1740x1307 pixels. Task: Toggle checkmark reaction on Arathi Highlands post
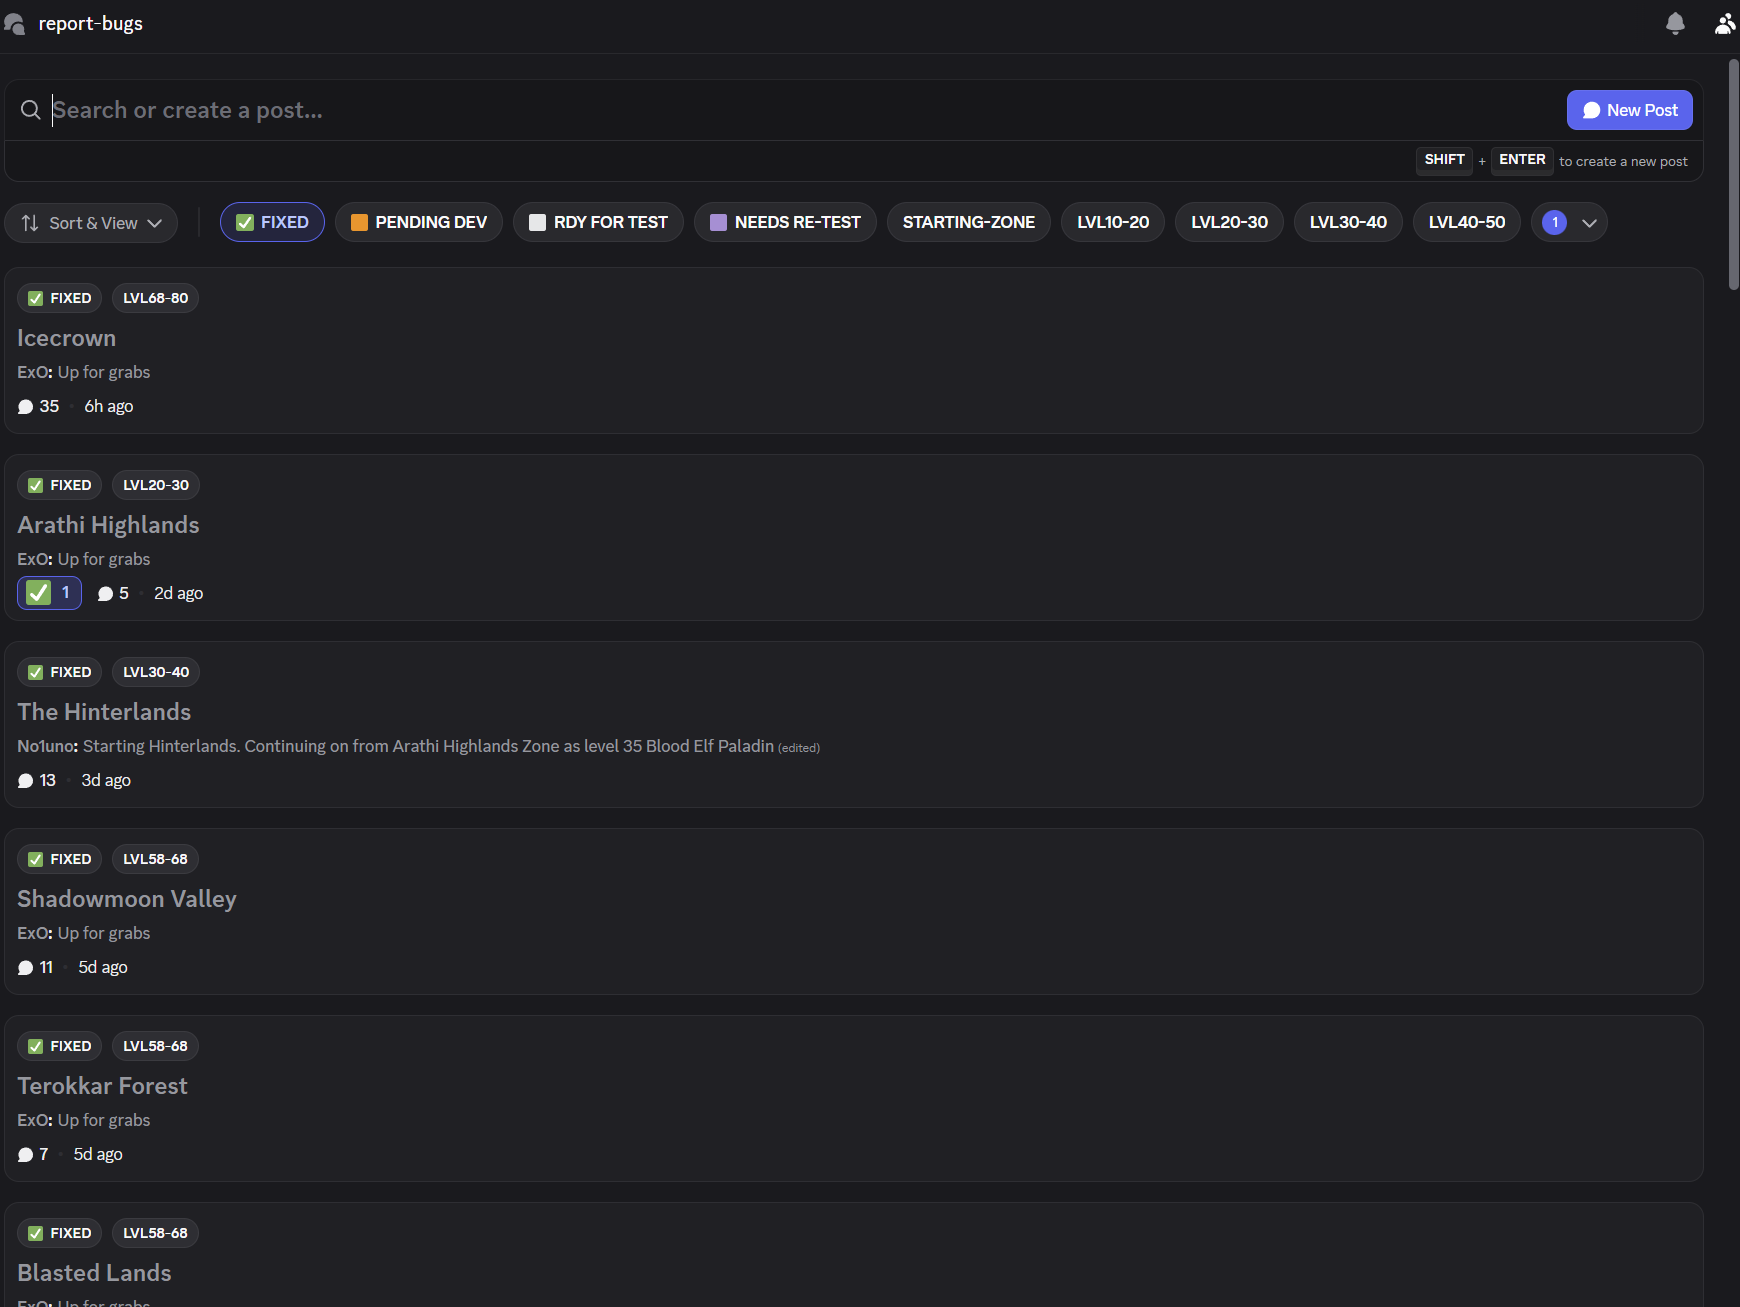[49, 593]
